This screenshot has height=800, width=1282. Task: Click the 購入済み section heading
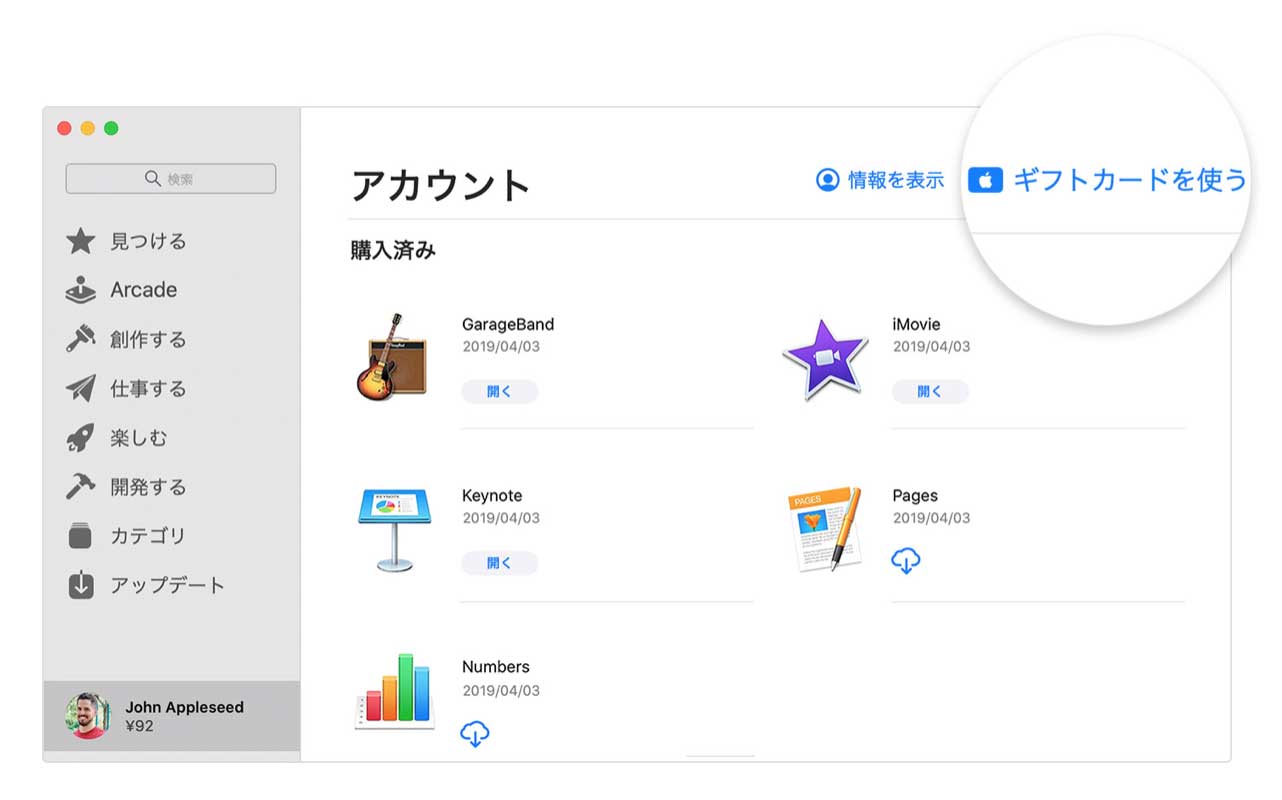(x=393, y=250)
